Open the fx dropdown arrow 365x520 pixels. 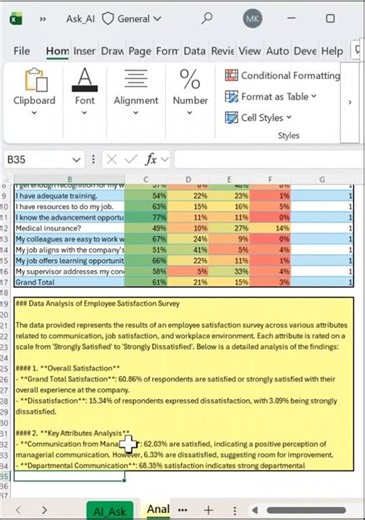(x=165, y=160)
